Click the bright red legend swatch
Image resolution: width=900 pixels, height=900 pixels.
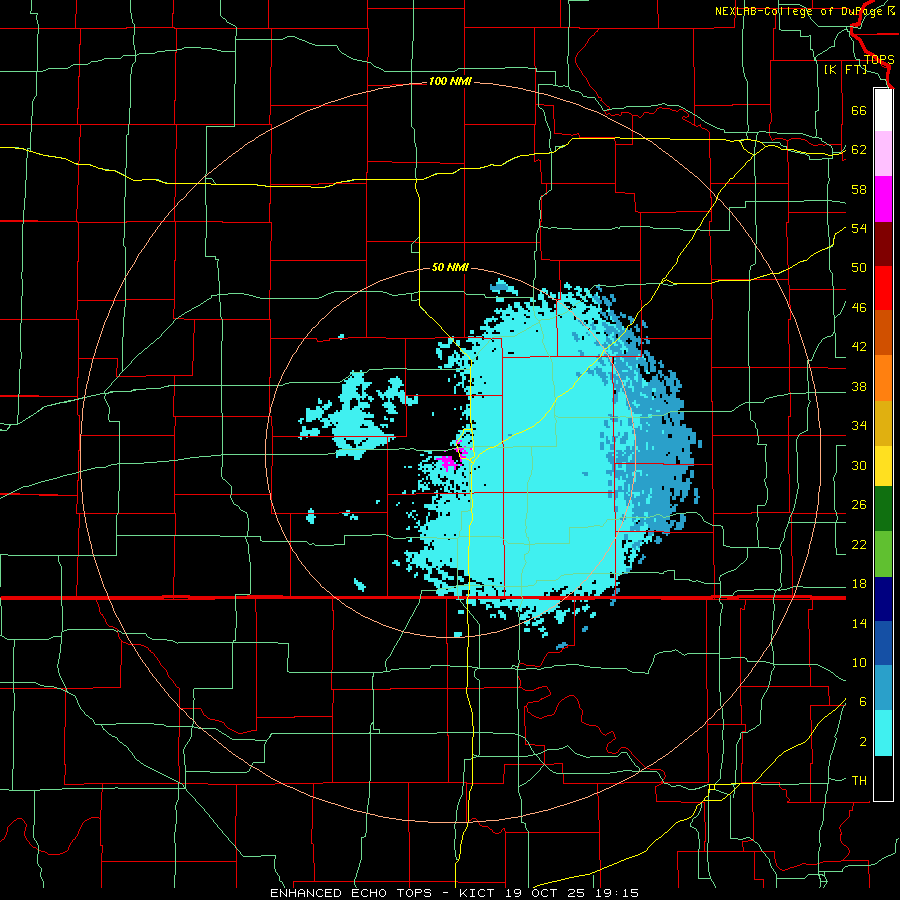tap(883, 288)
